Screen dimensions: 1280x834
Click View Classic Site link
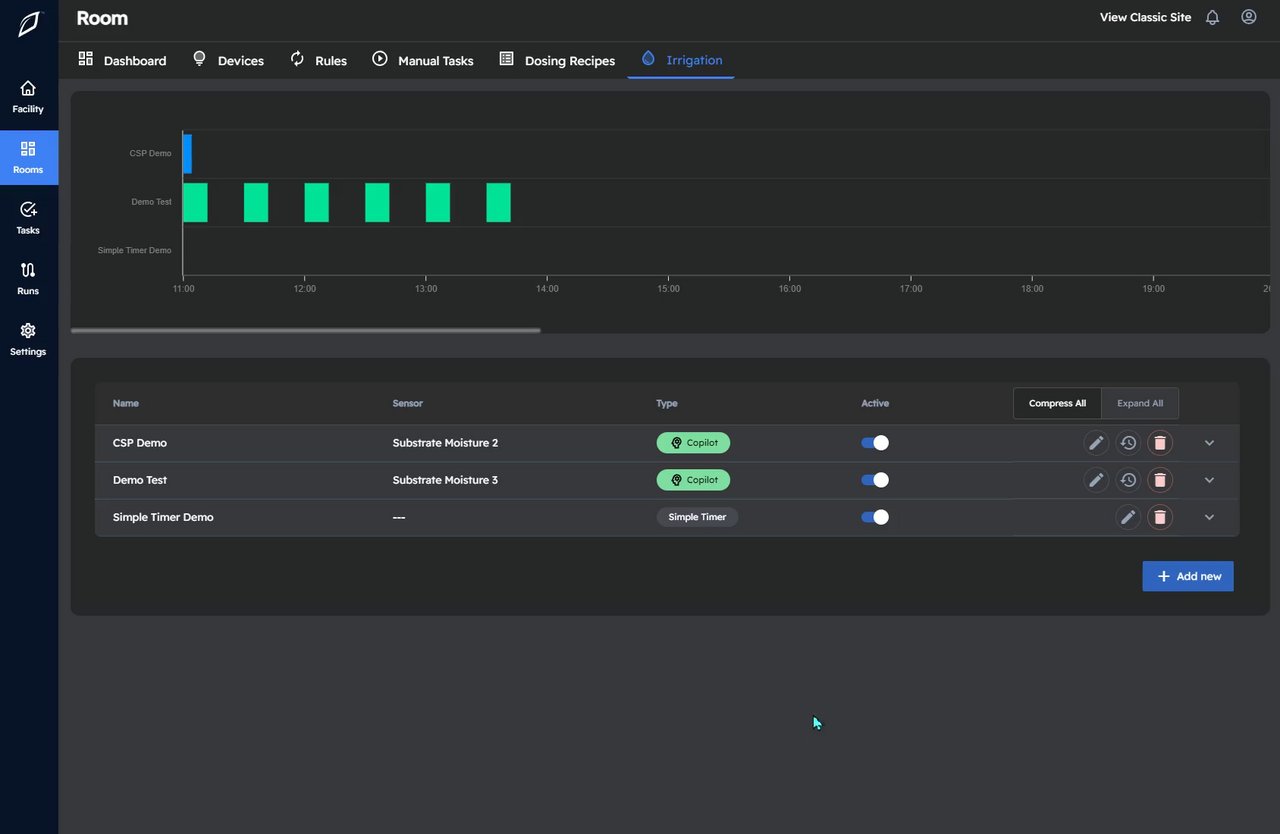[1145, 17]
